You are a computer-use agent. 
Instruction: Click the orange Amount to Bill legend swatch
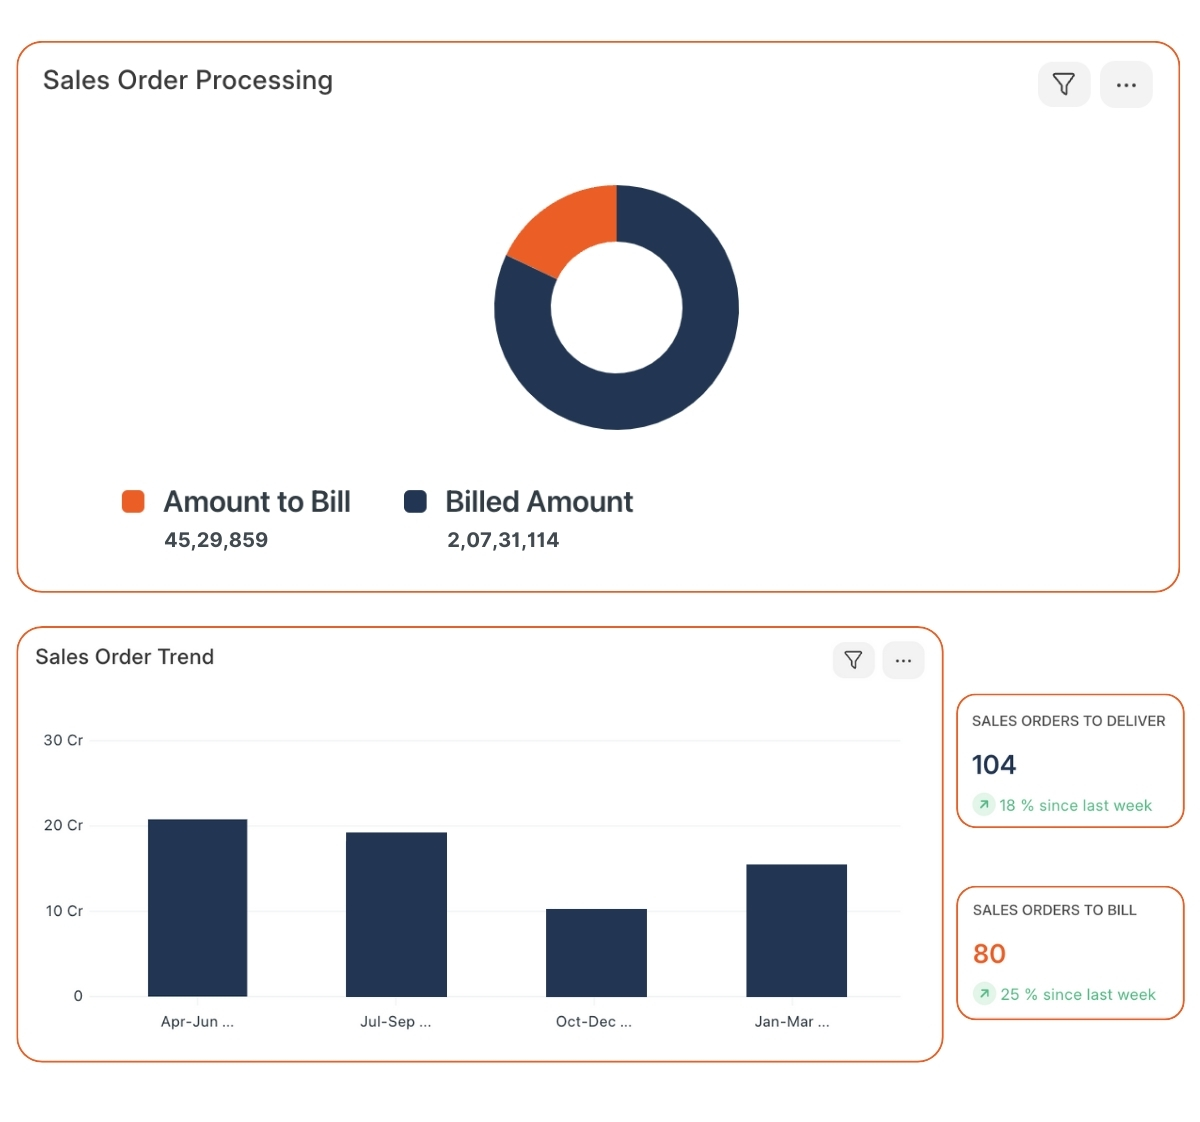pyautogui.click(x=133, y=501)
